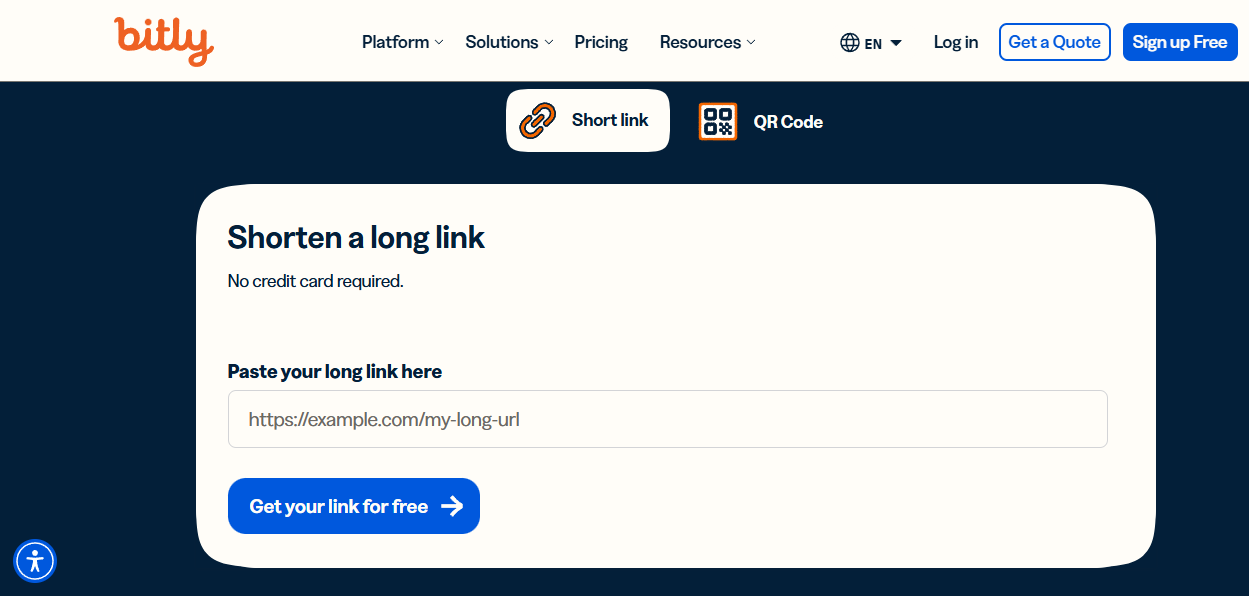Open the Platform menu

402,42
